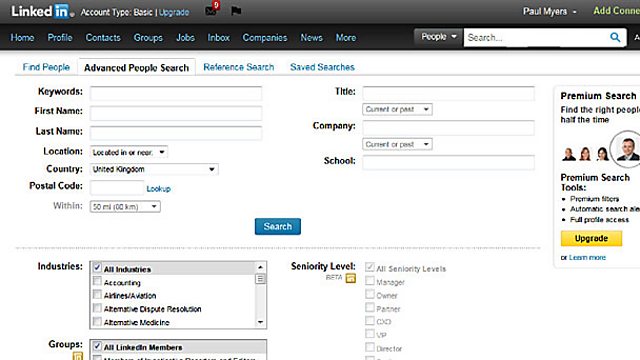The width and height of the screenshot is (640, 360).
Task: Click the Upgrade account type link
Action: click(x=174, y=12)
